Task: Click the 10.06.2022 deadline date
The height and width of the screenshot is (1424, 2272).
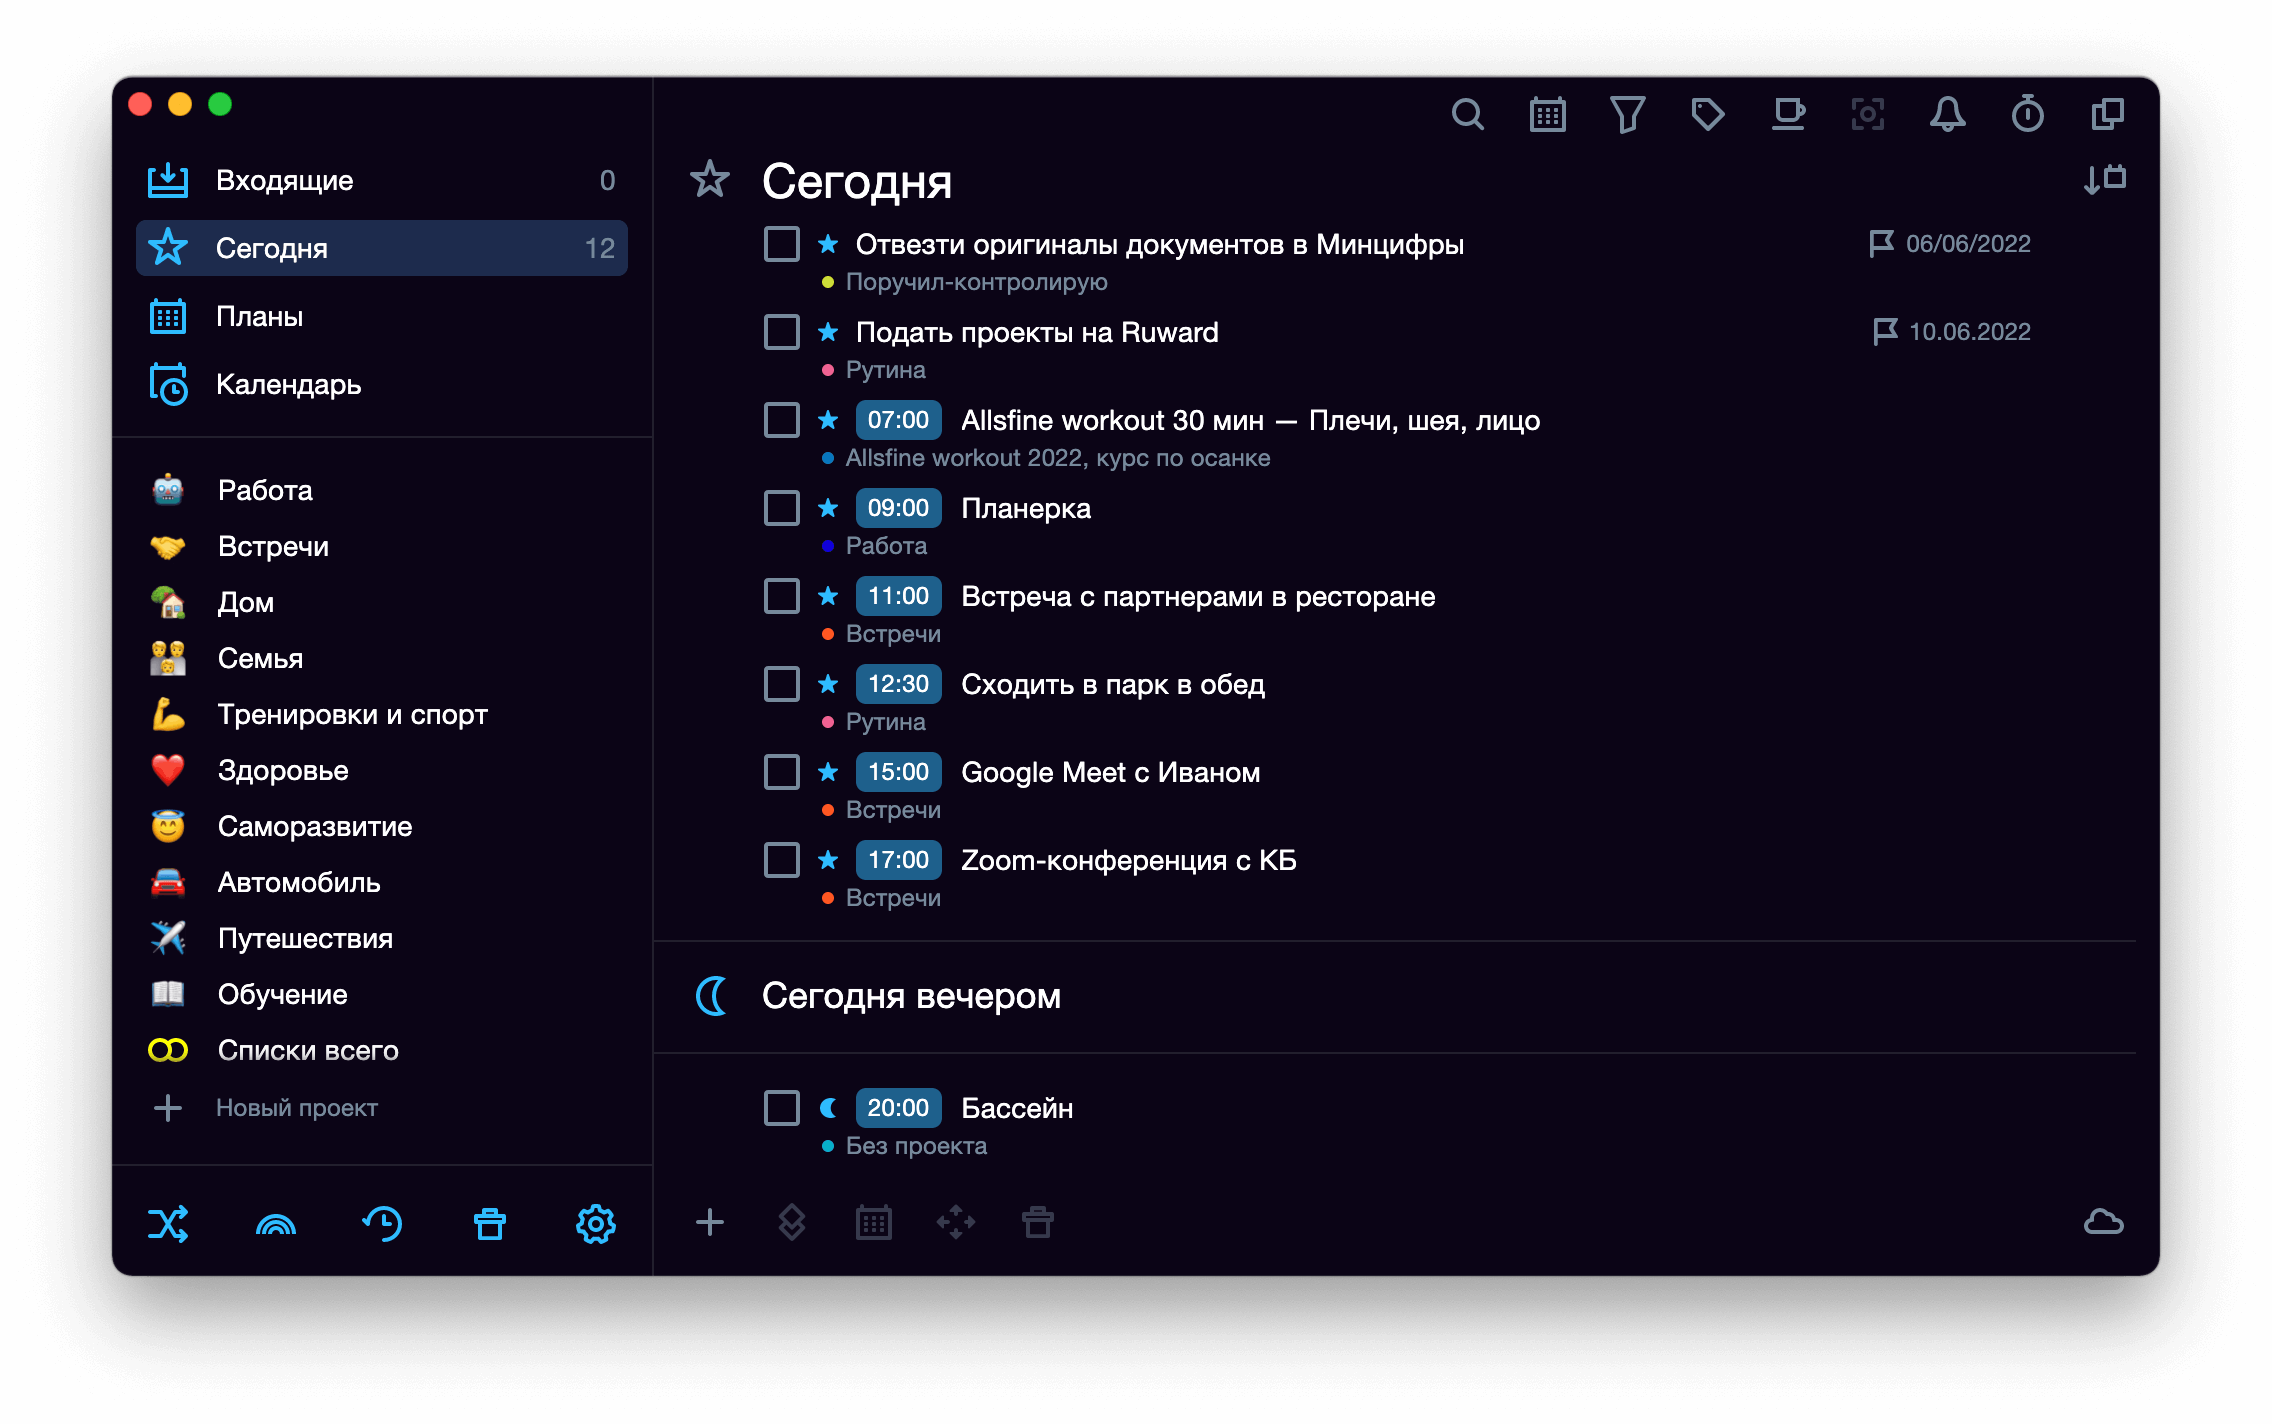Action: [1970, 332]
